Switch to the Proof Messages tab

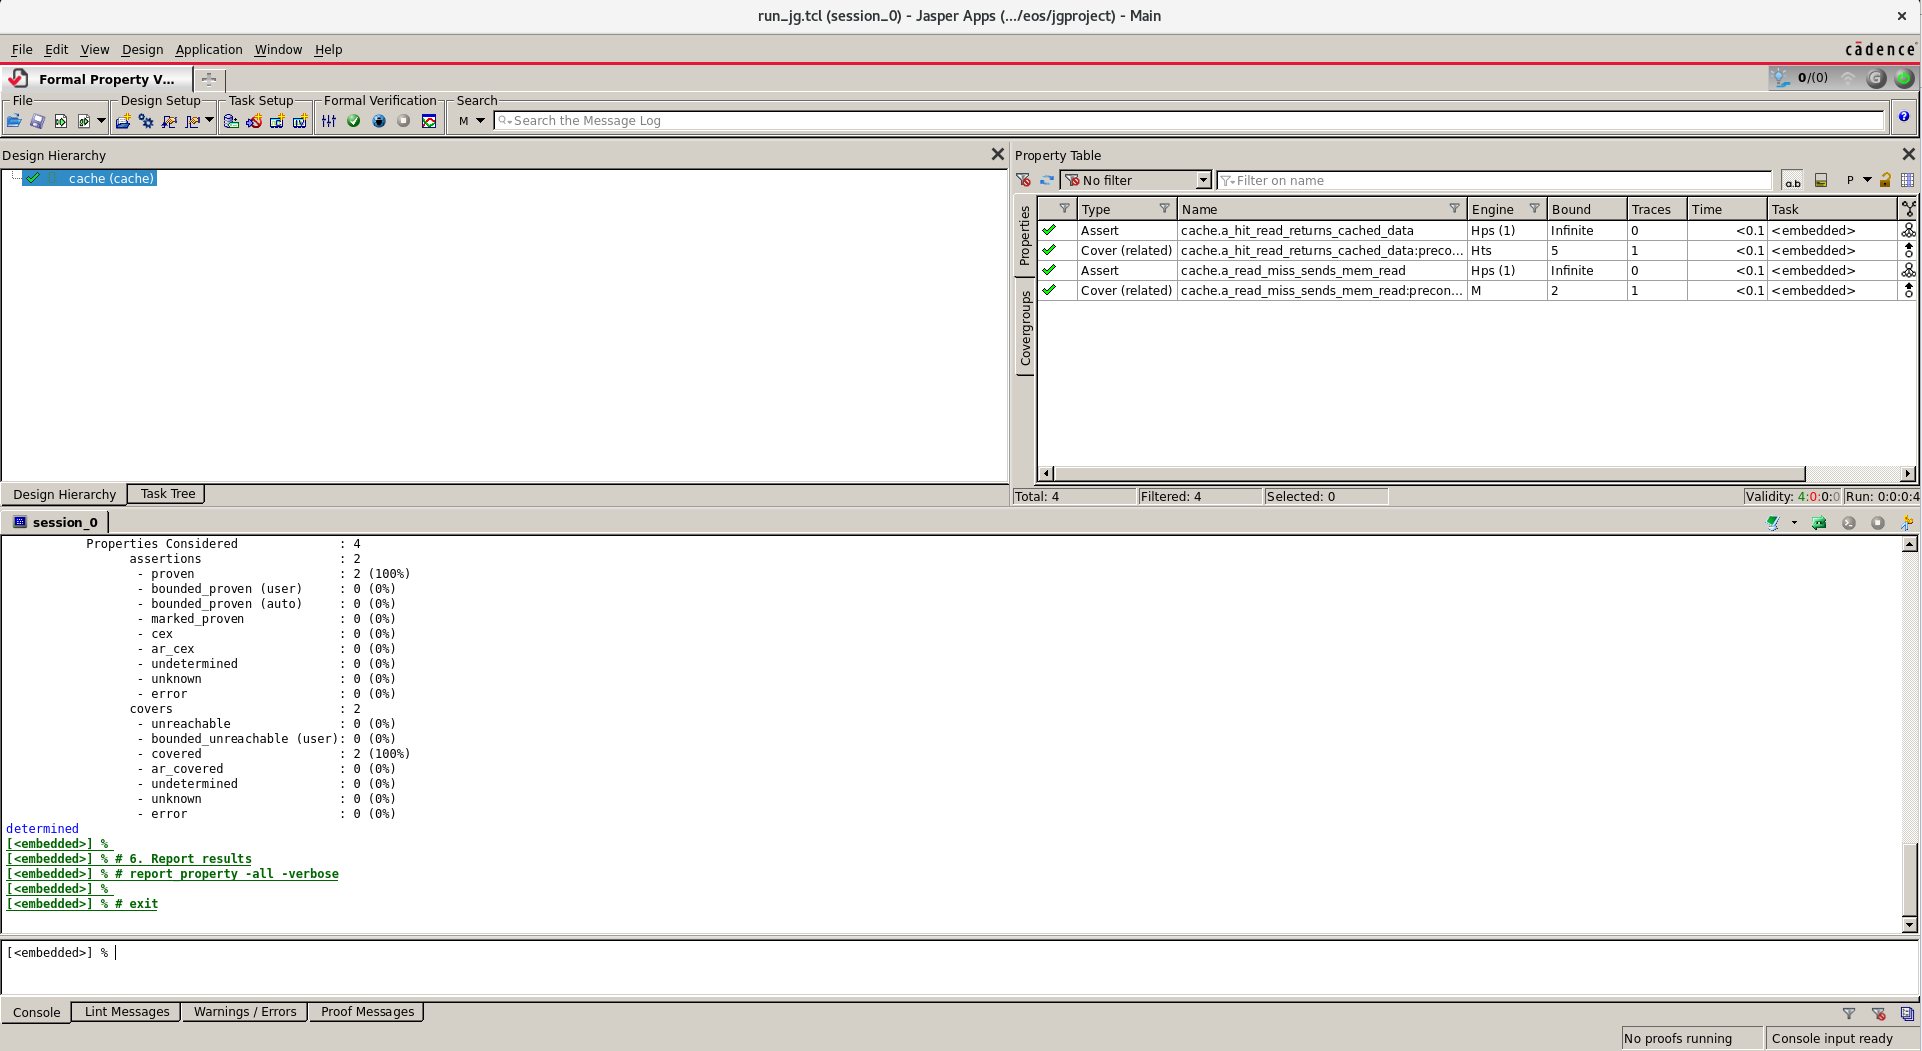(x=367, y=1012)
